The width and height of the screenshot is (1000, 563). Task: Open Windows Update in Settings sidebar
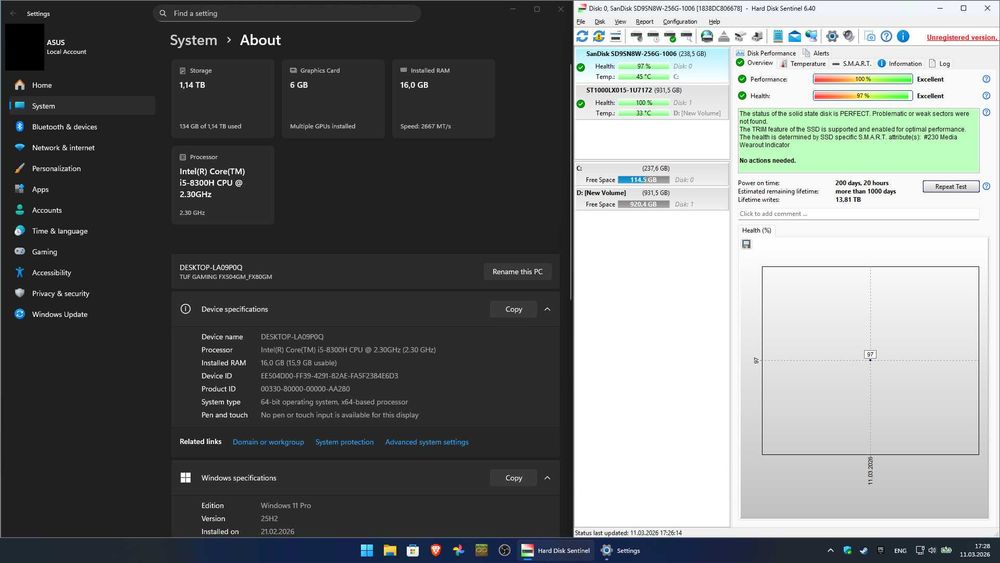83,314
